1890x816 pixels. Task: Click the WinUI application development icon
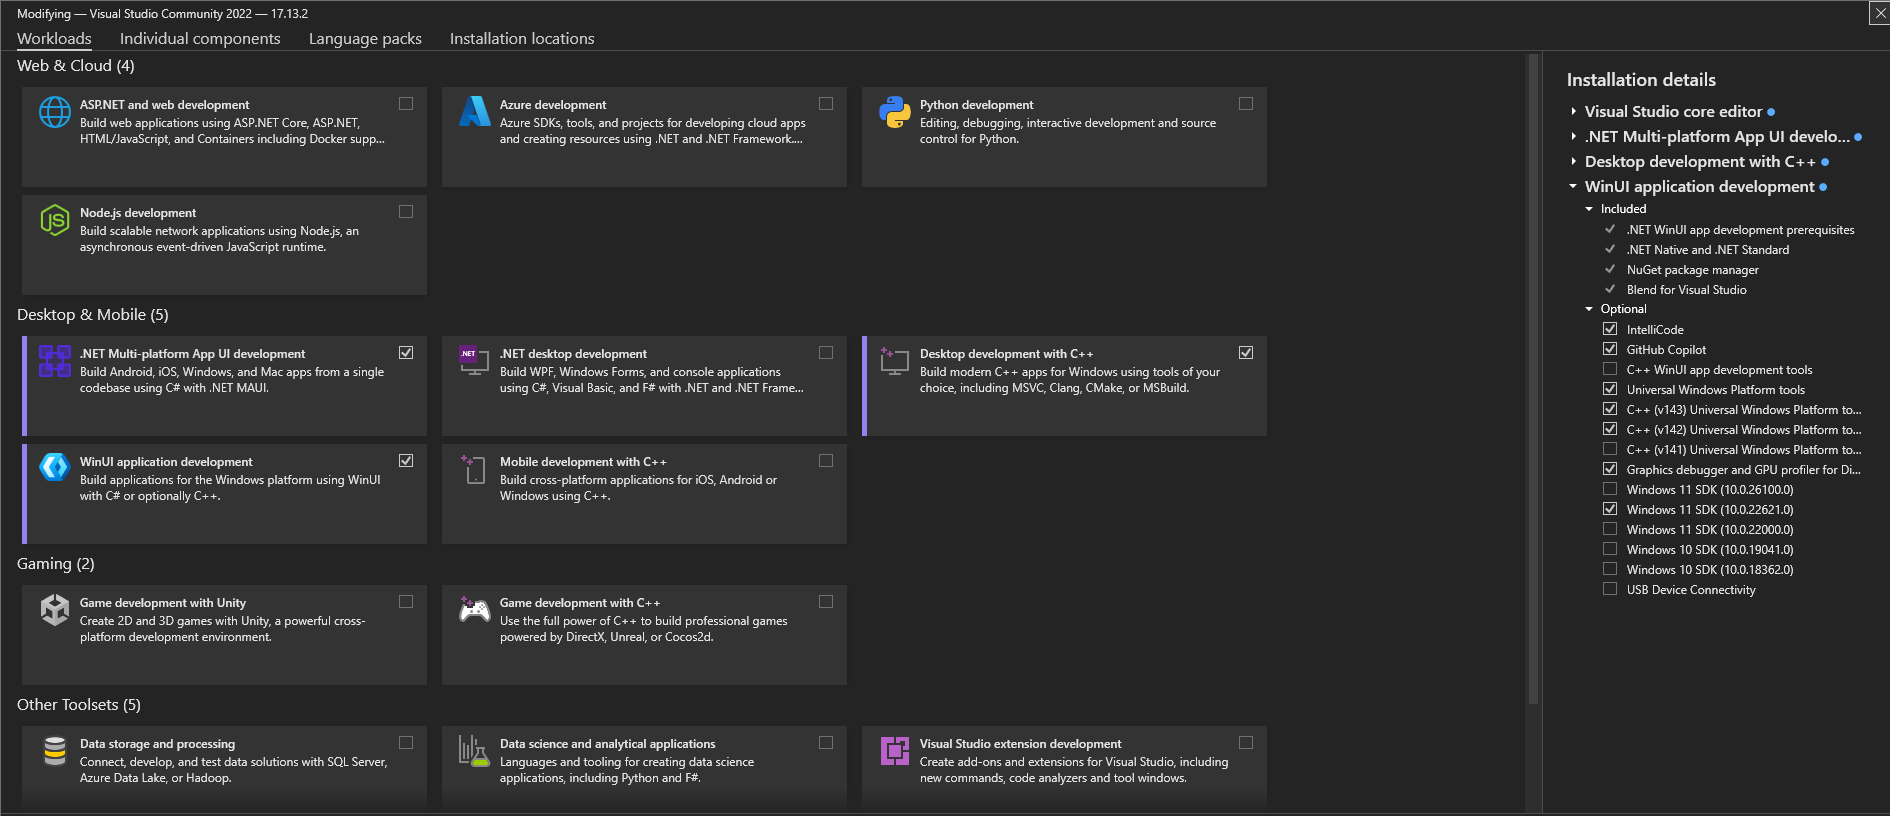coord(54,468)
